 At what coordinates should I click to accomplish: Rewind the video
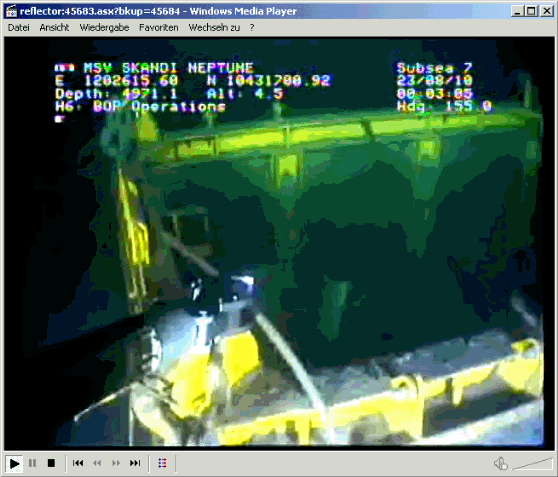pyautogui.click(x=97, y=463)
